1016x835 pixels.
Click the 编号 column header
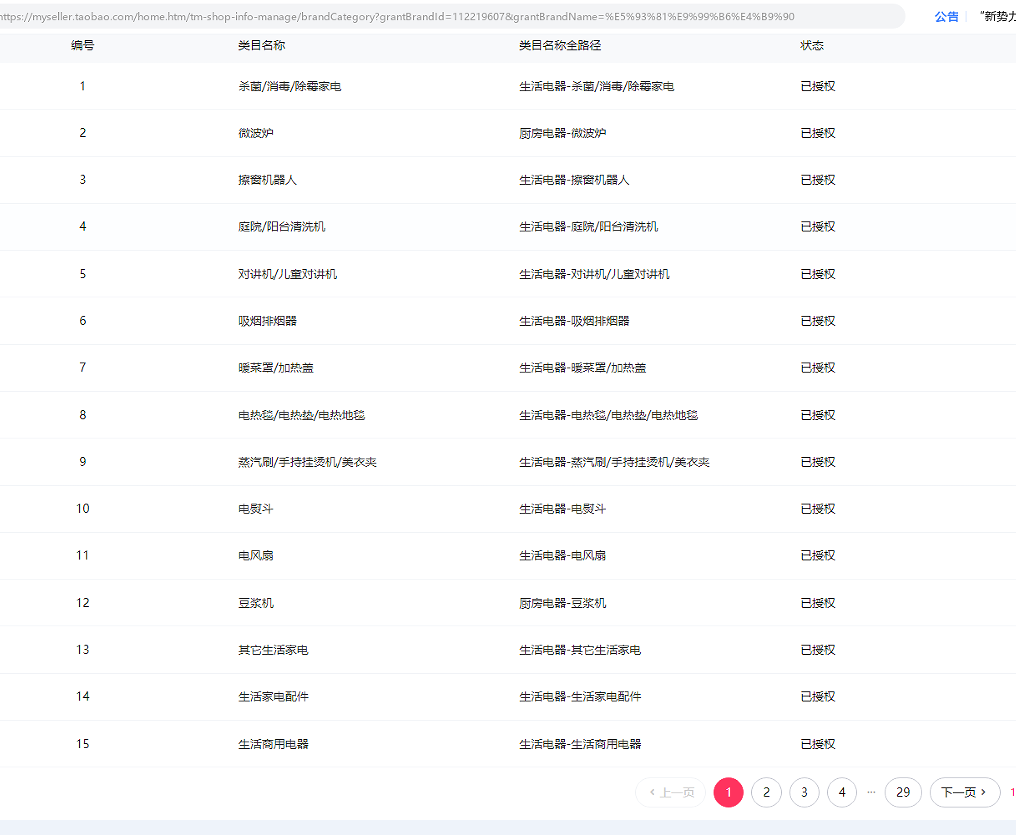pyautogui.click(x=83, y=46)
